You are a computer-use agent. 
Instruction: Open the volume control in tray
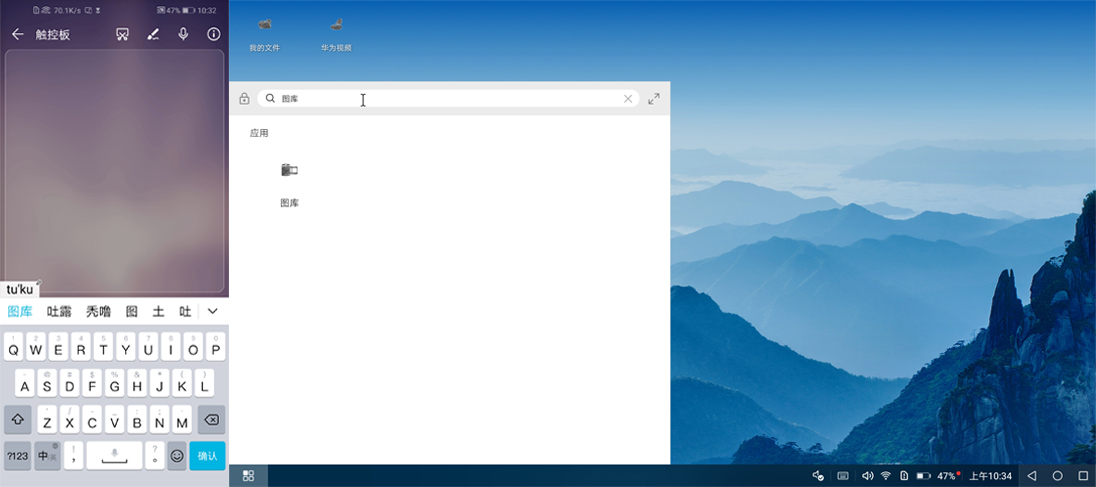tap(867, 476)
